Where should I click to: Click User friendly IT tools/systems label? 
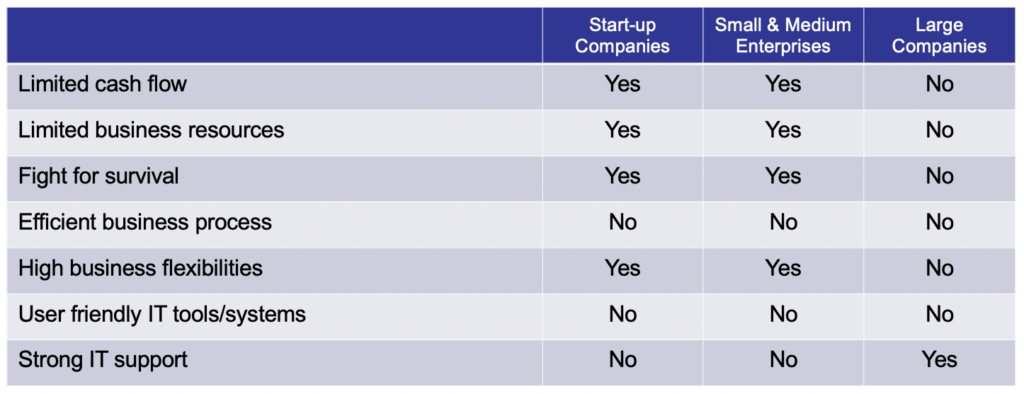tap(162, 314)
